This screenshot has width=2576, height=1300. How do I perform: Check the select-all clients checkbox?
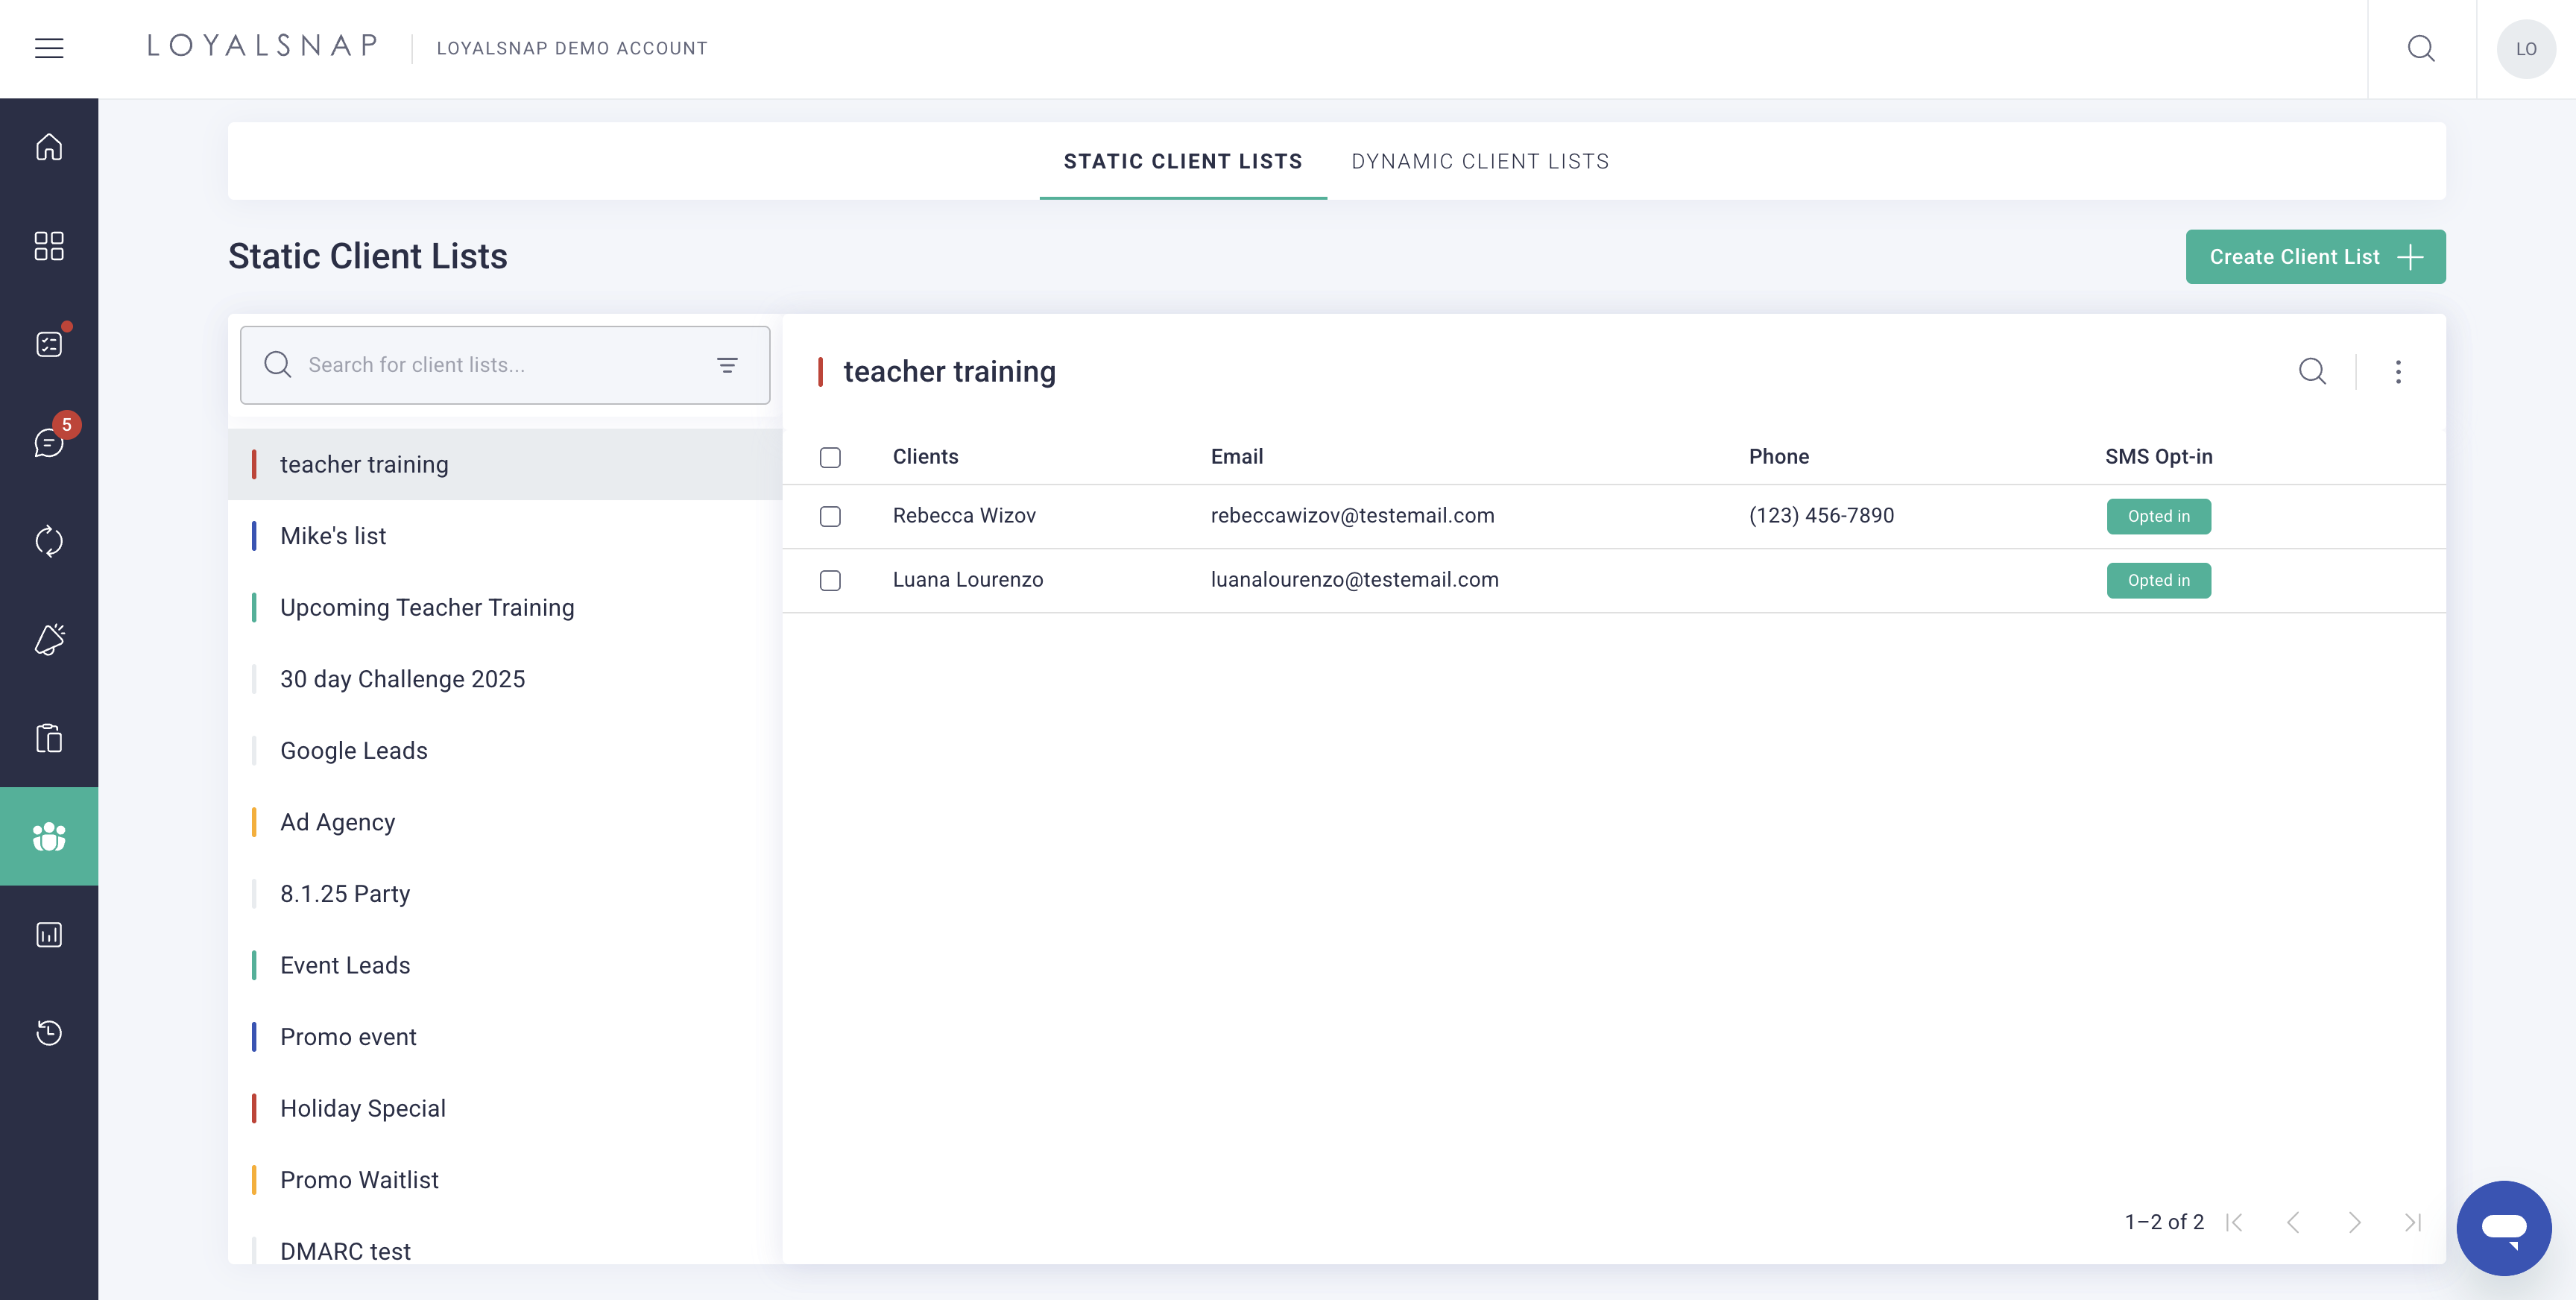830,457
